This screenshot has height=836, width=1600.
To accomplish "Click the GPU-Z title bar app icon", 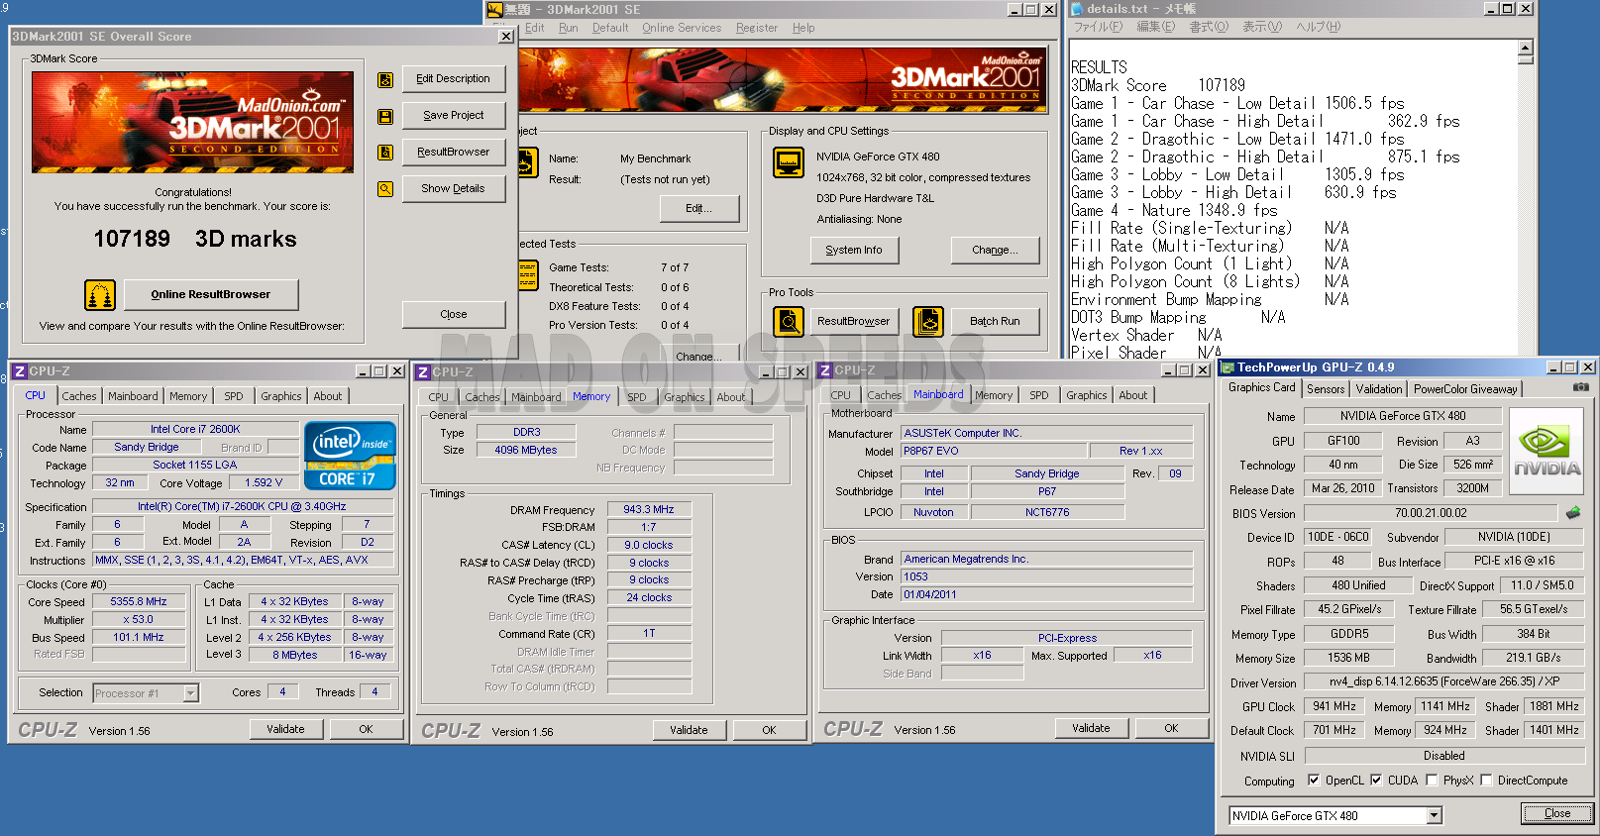I will 1228,367.
